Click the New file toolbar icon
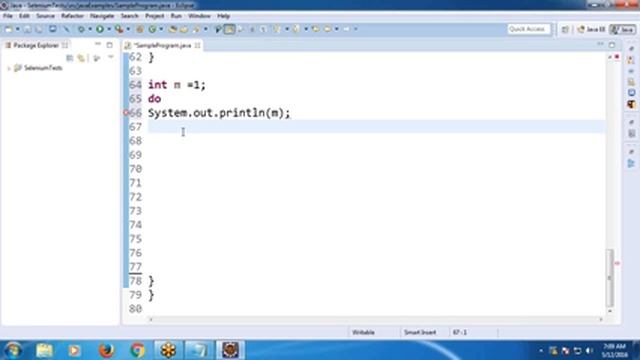The image size is (640, 360). coord(9,29)
